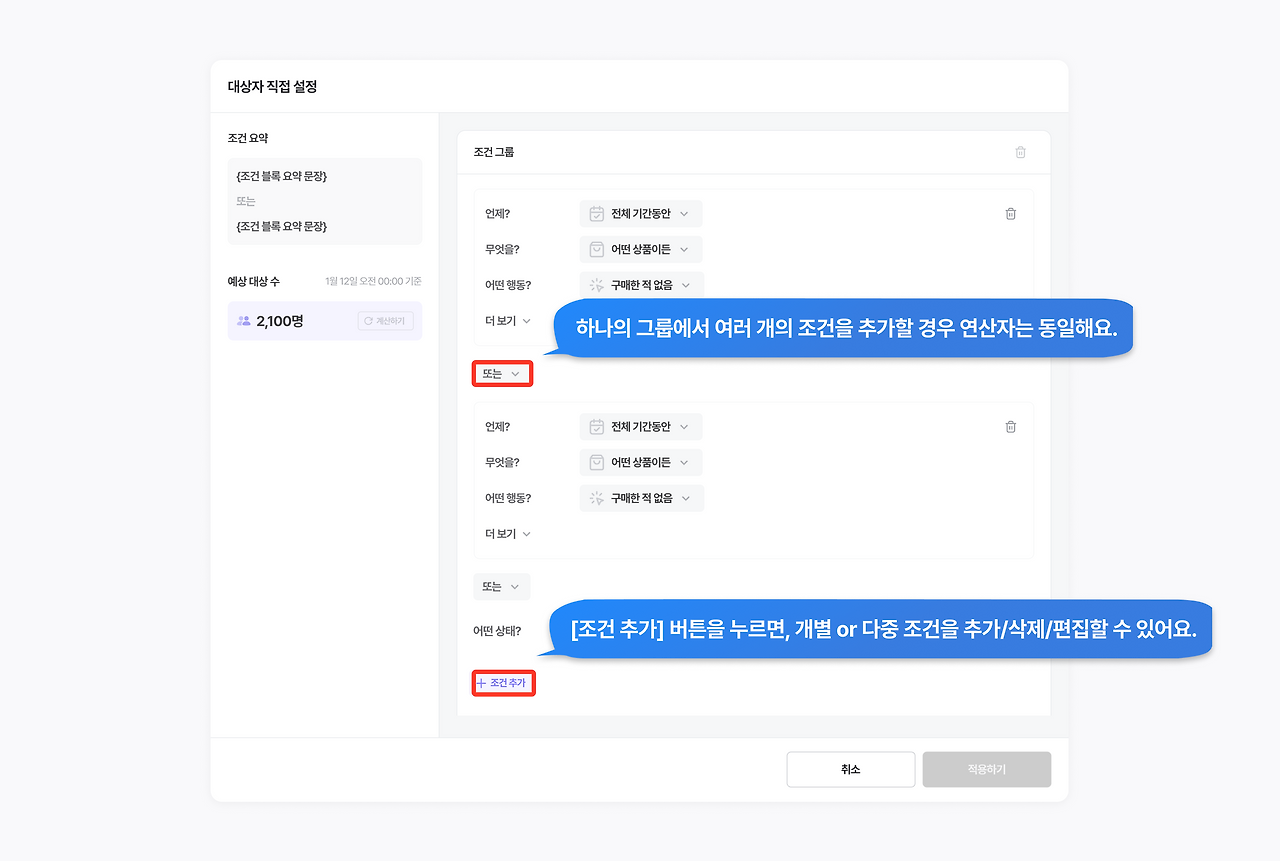Delete the first condition block via its trash icon

1010,214
